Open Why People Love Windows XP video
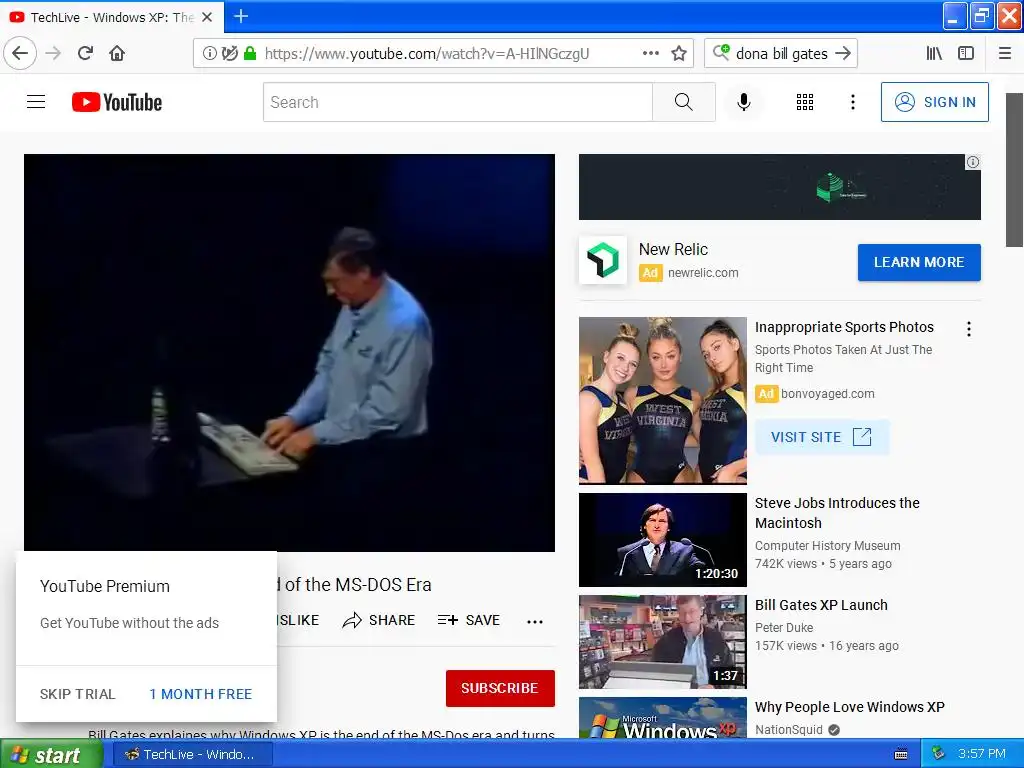Viewport: 1024px width, 768px height. (x=850, y=707)
